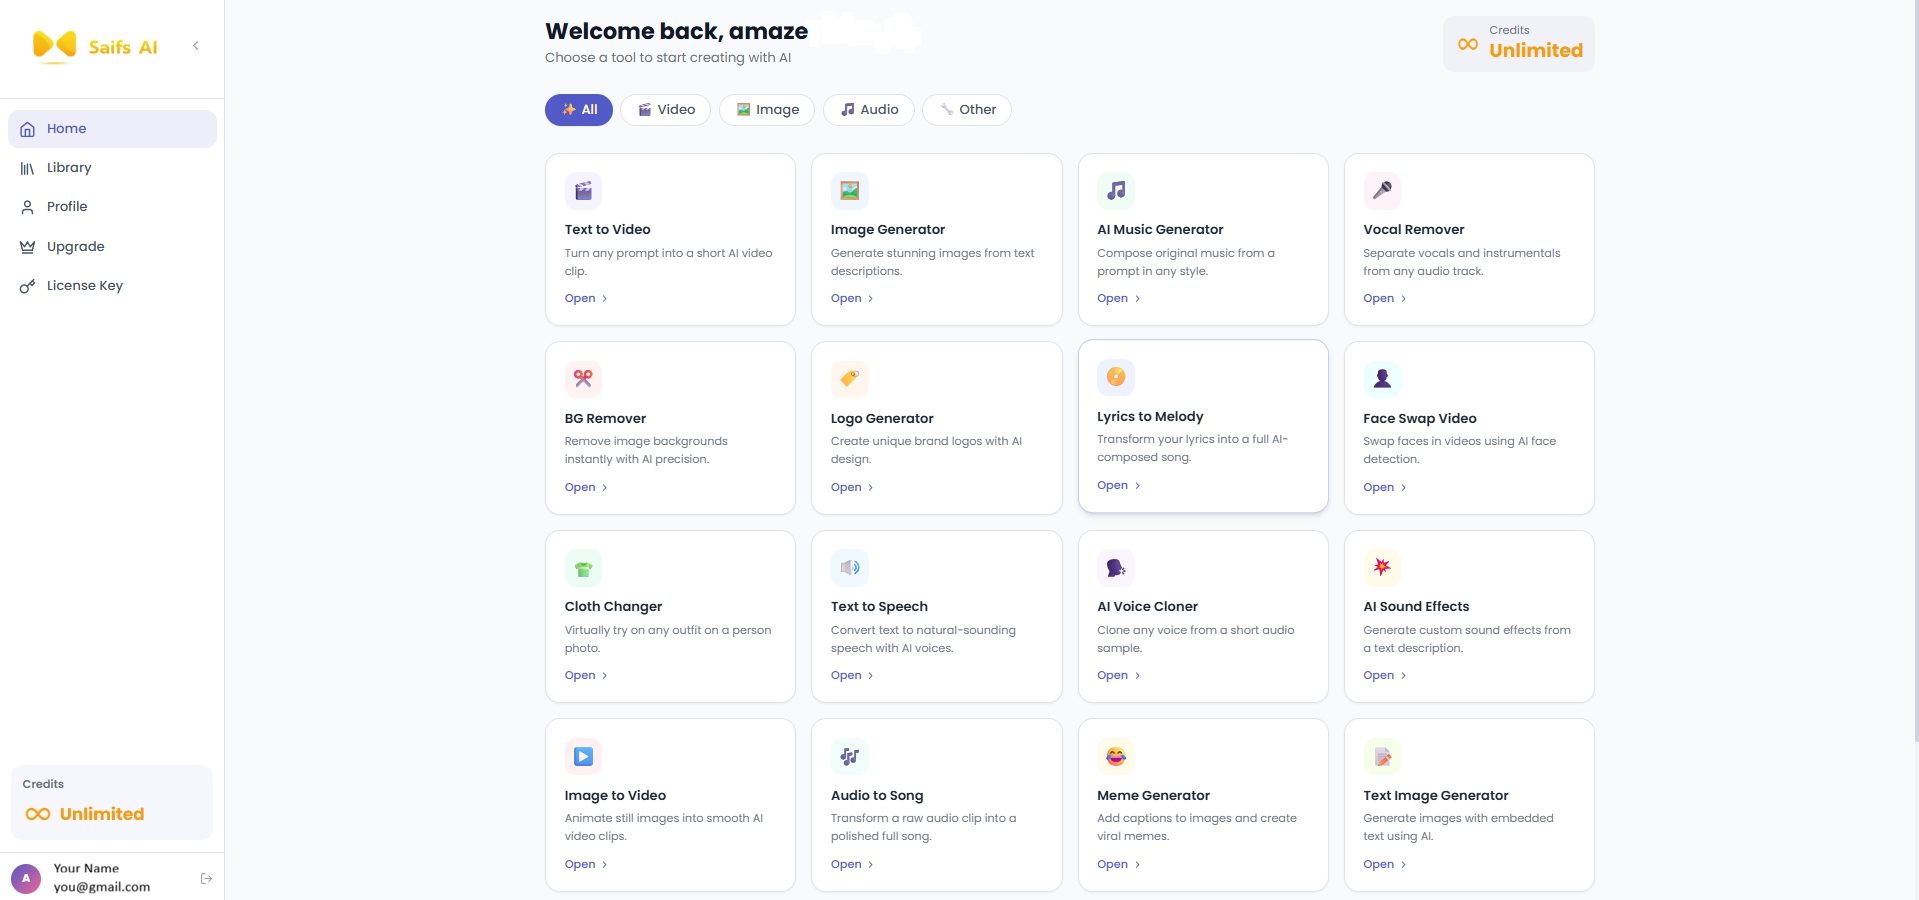Select the Text to Video camera icon
This screenshot has width=1919, height=900.
point(582,191)
